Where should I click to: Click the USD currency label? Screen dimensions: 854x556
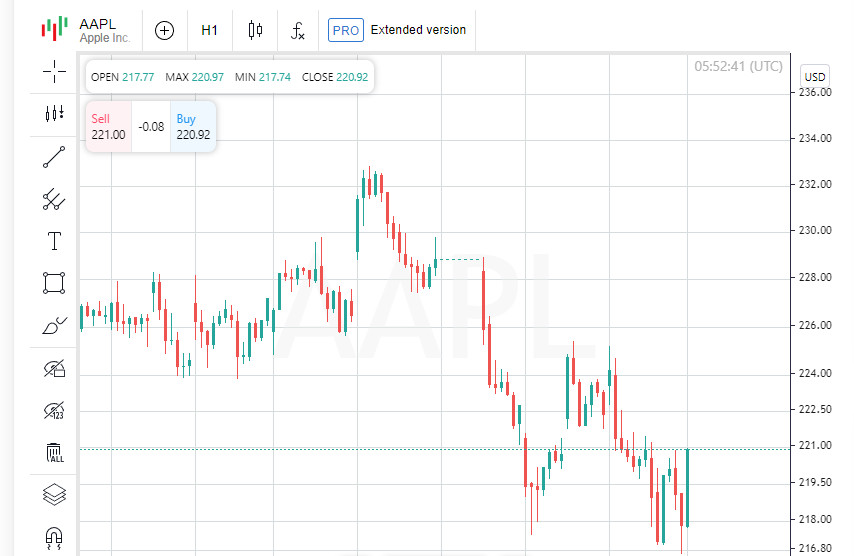tap(815, 77)
